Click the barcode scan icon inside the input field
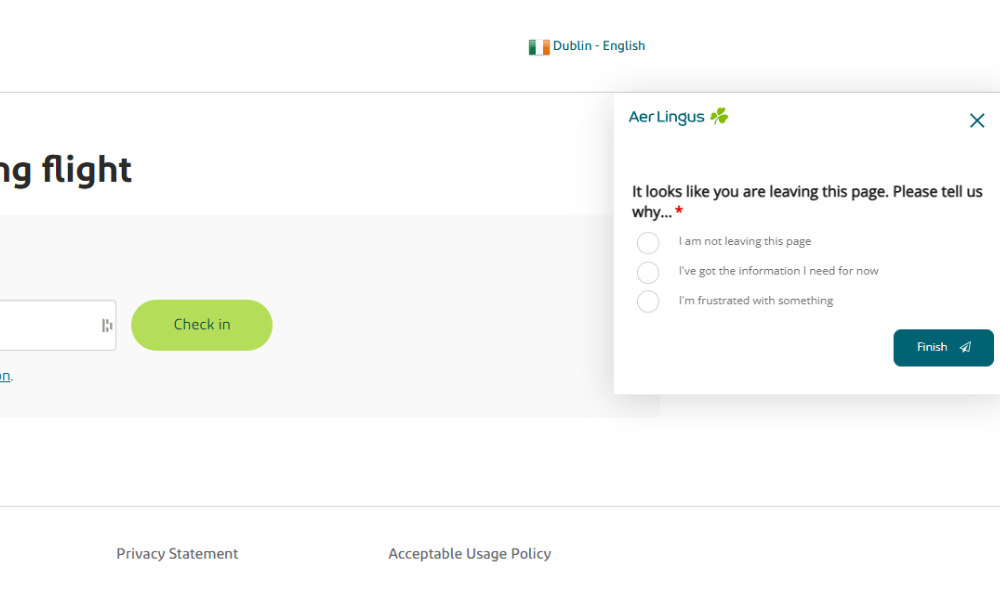 pyautogui.click(x=105, y=324)
